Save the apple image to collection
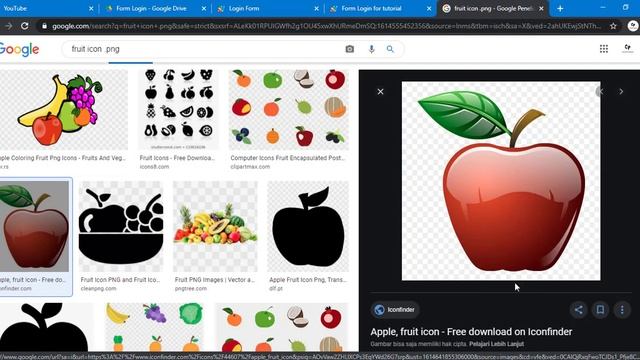Screen dimensions: 640x360 (600, 310)
